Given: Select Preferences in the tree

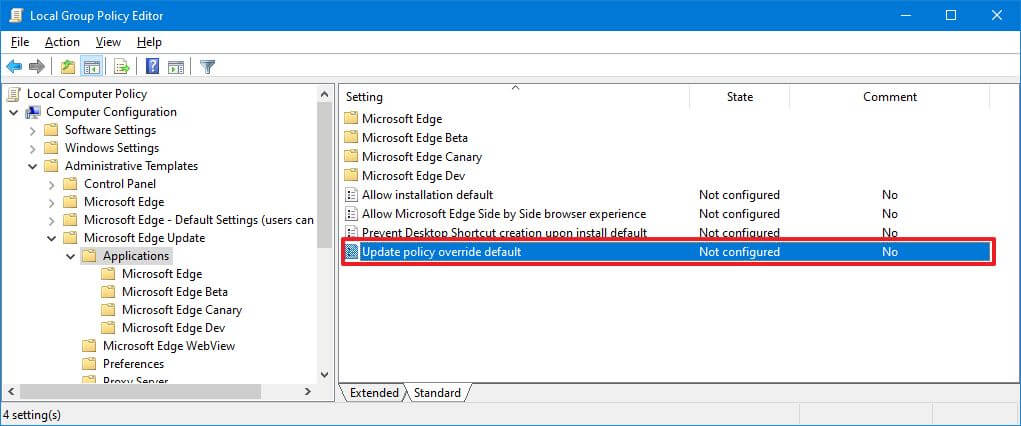Looking at the screenshot, I should (x=133, y=363).
